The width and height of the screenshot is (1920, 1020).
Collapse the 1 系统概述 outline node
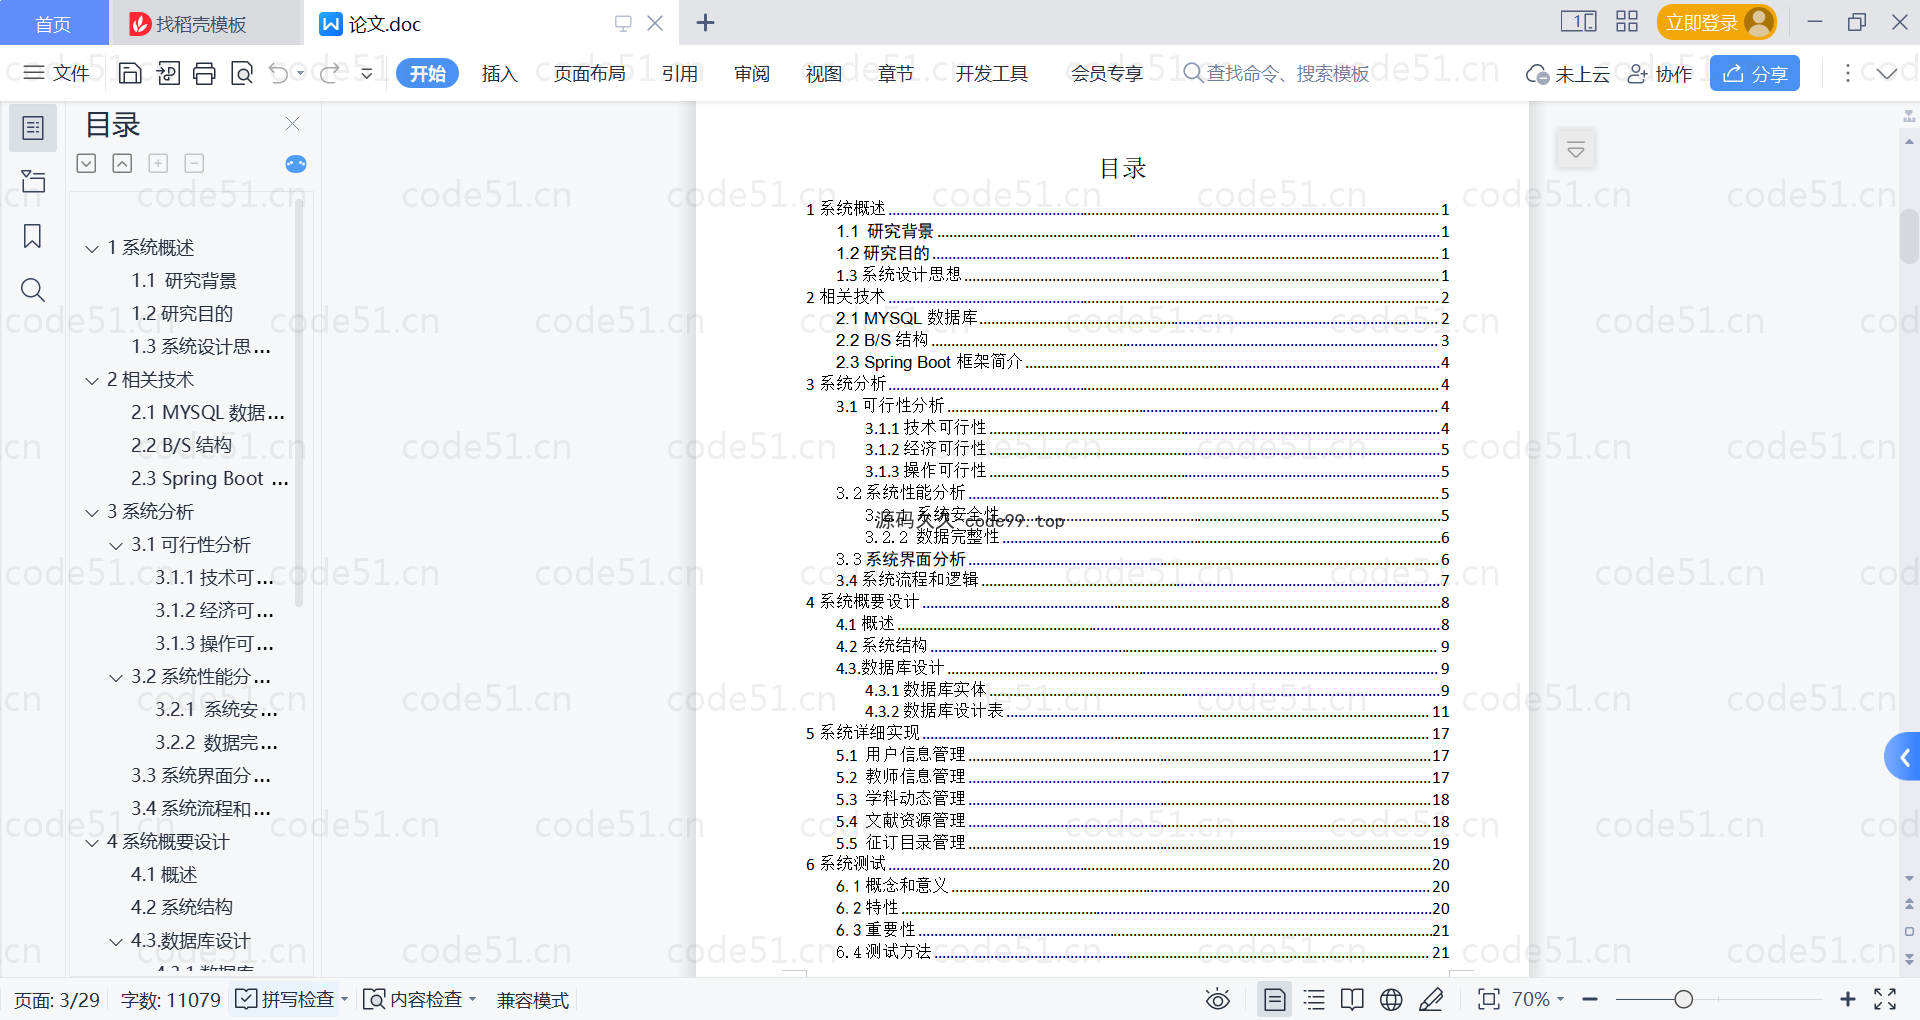pyautogui.click(x=92, y=248)
